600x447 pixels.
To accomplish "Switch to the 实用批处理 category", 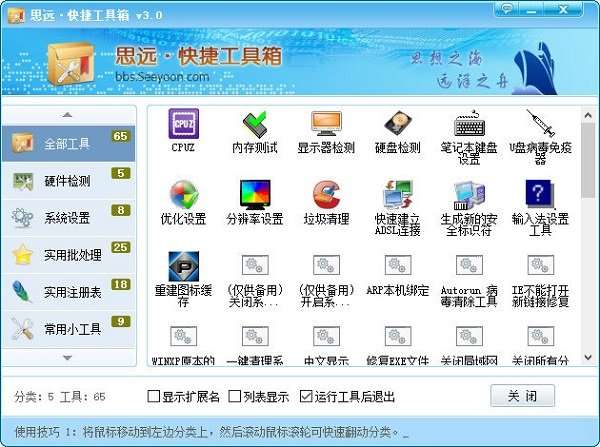I will pos(68,255).
